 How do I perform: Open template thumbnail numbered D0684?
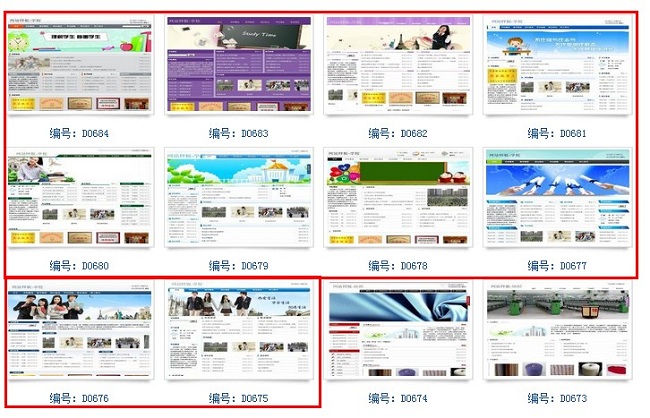[80, 67]
